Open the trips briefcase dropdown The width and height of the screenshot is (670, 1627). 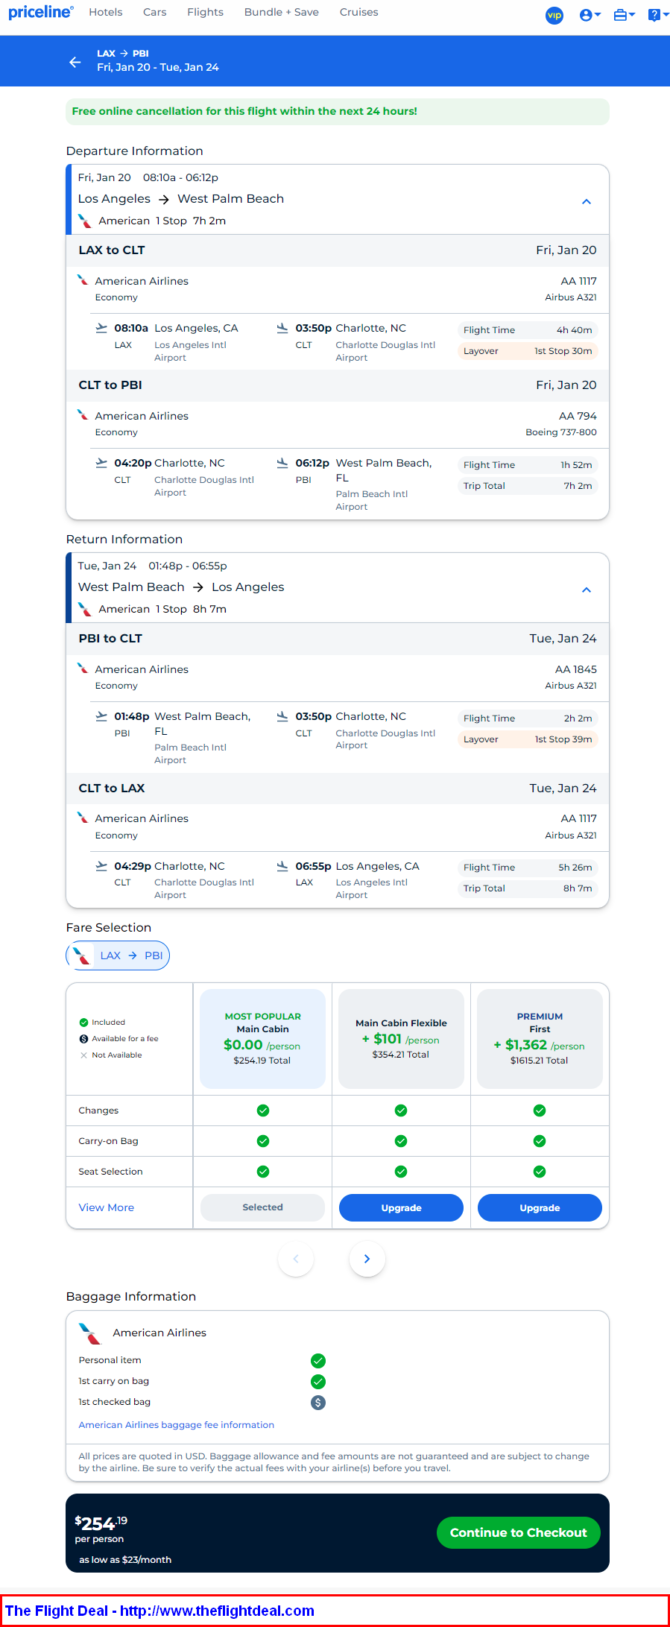click(x=624, y=15)
